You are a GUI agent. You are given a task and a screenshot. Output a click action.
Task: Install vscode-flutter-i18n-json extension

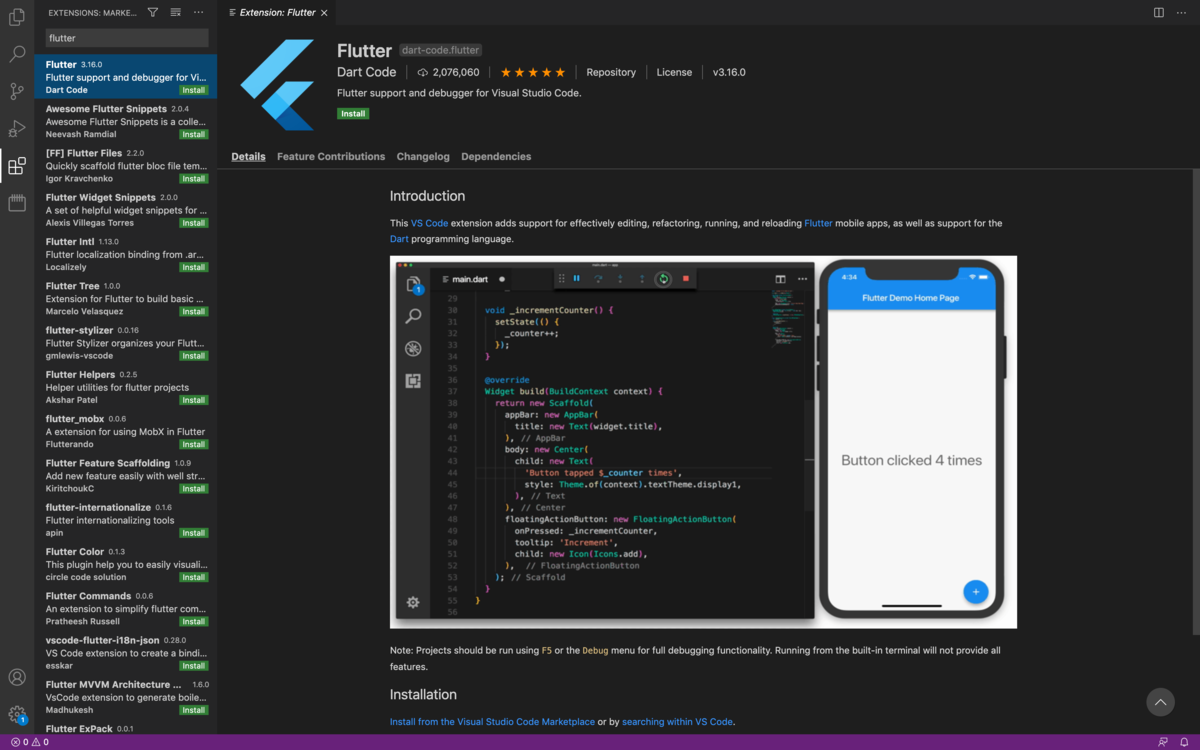tap(194, 665)
